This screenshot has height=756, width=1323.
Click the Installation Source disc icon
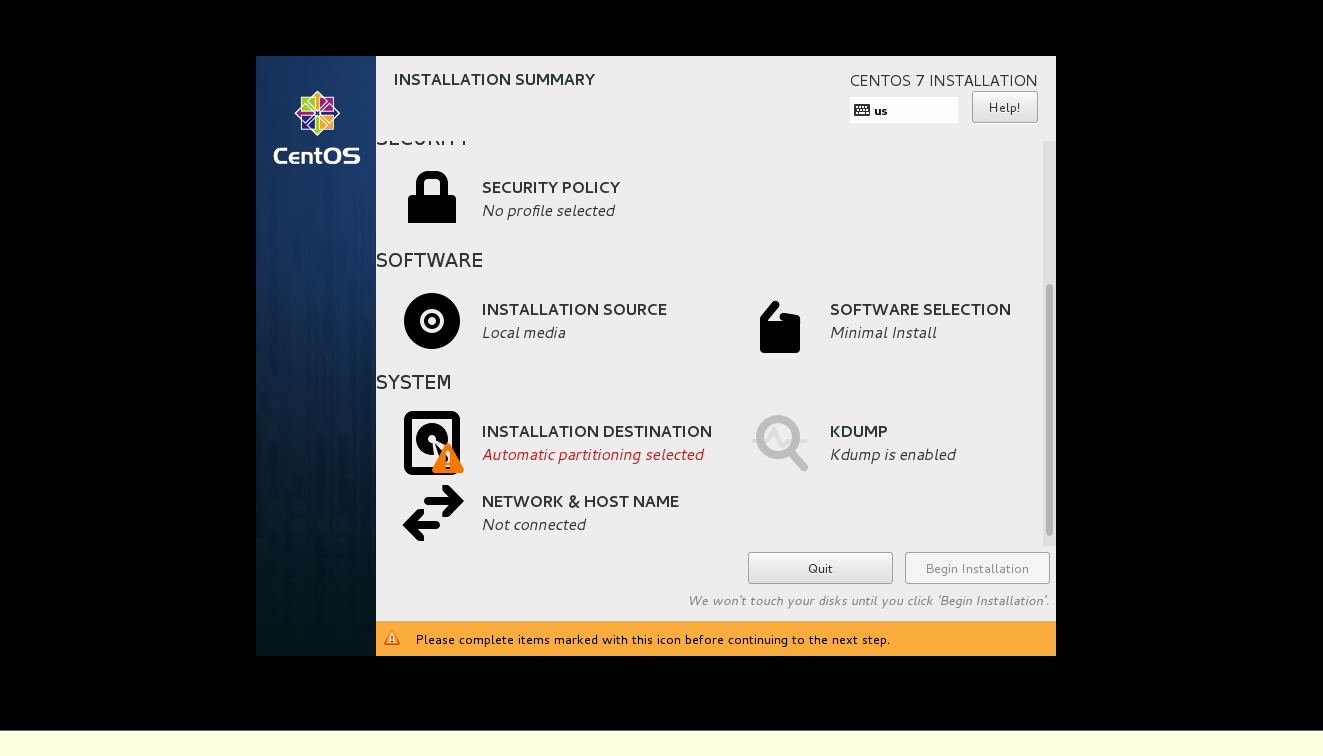431,321
